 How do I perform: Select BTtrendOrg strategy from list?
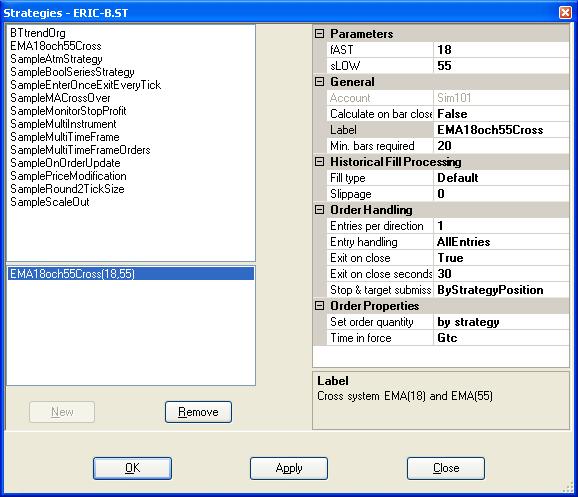pyautogui.click(x=38, y=33)
